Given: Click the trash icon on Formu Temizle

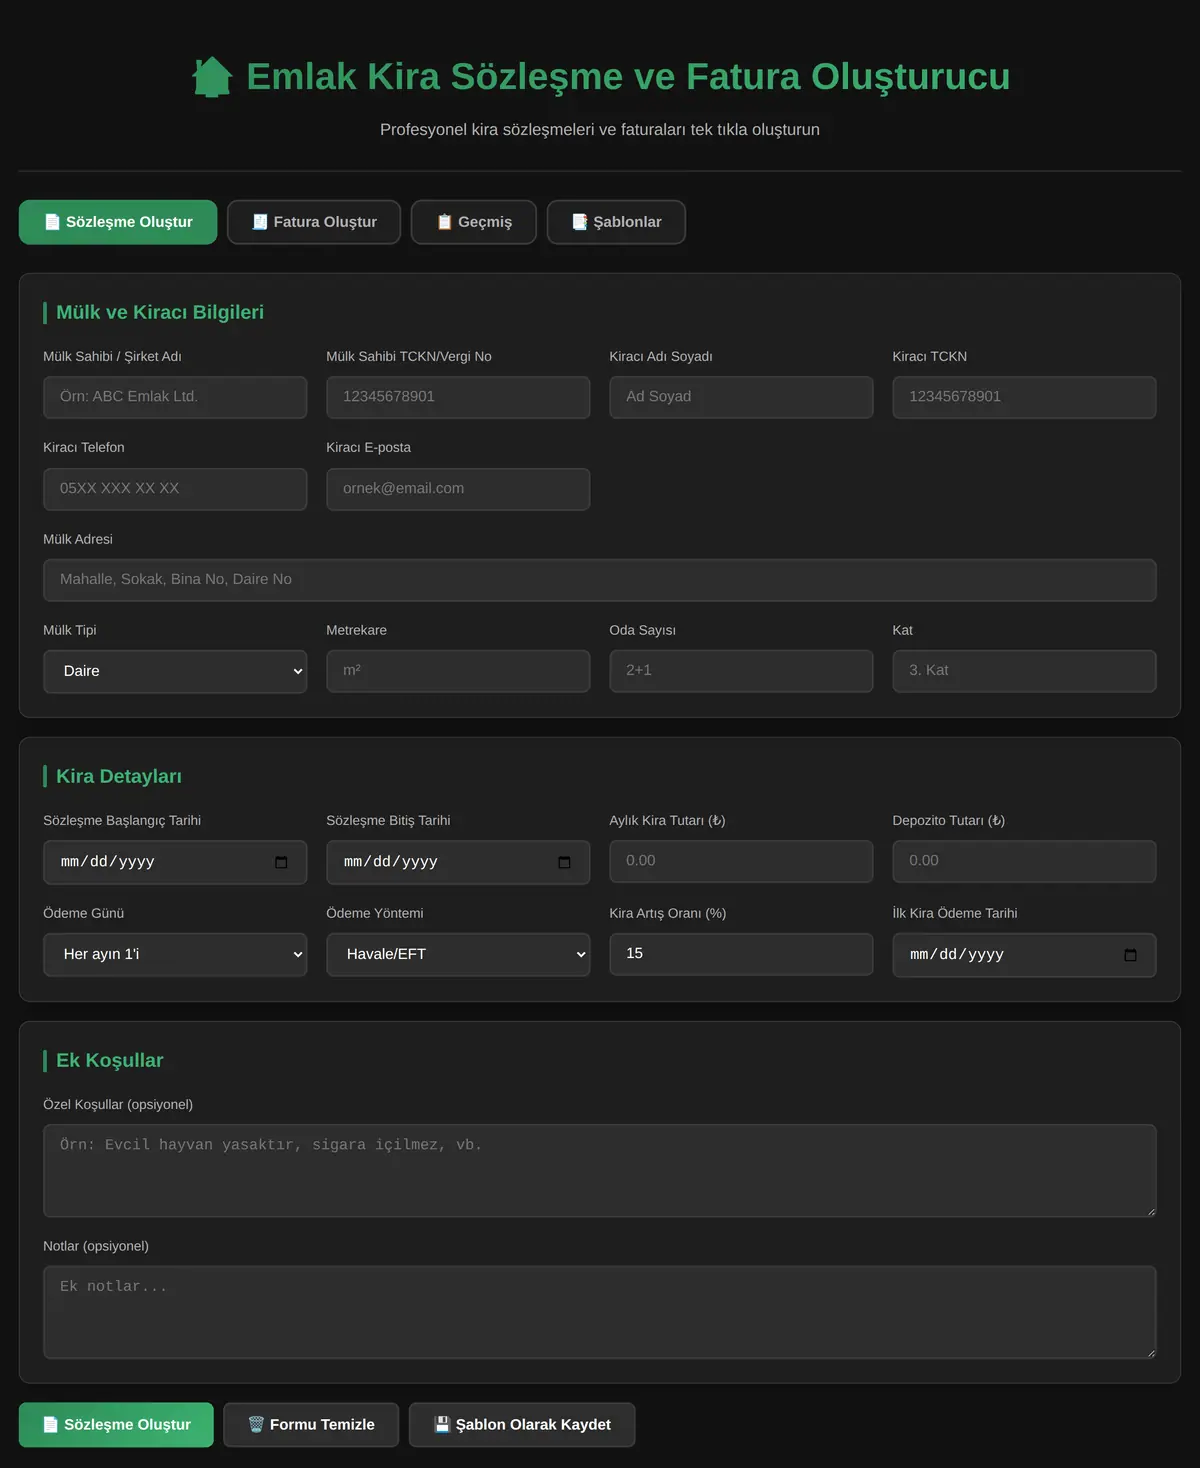Looking at the screenshot, I should point(256,1424).
